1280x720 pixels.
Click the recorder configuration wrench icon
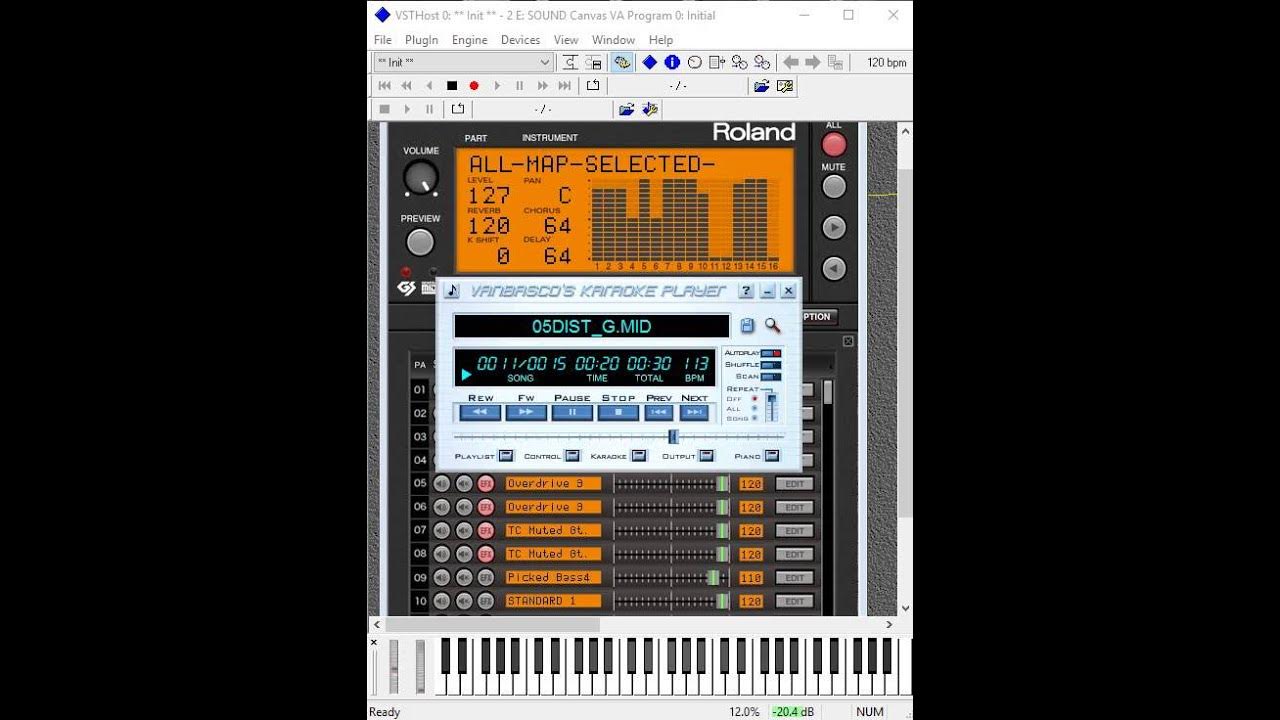click(650, 109)
